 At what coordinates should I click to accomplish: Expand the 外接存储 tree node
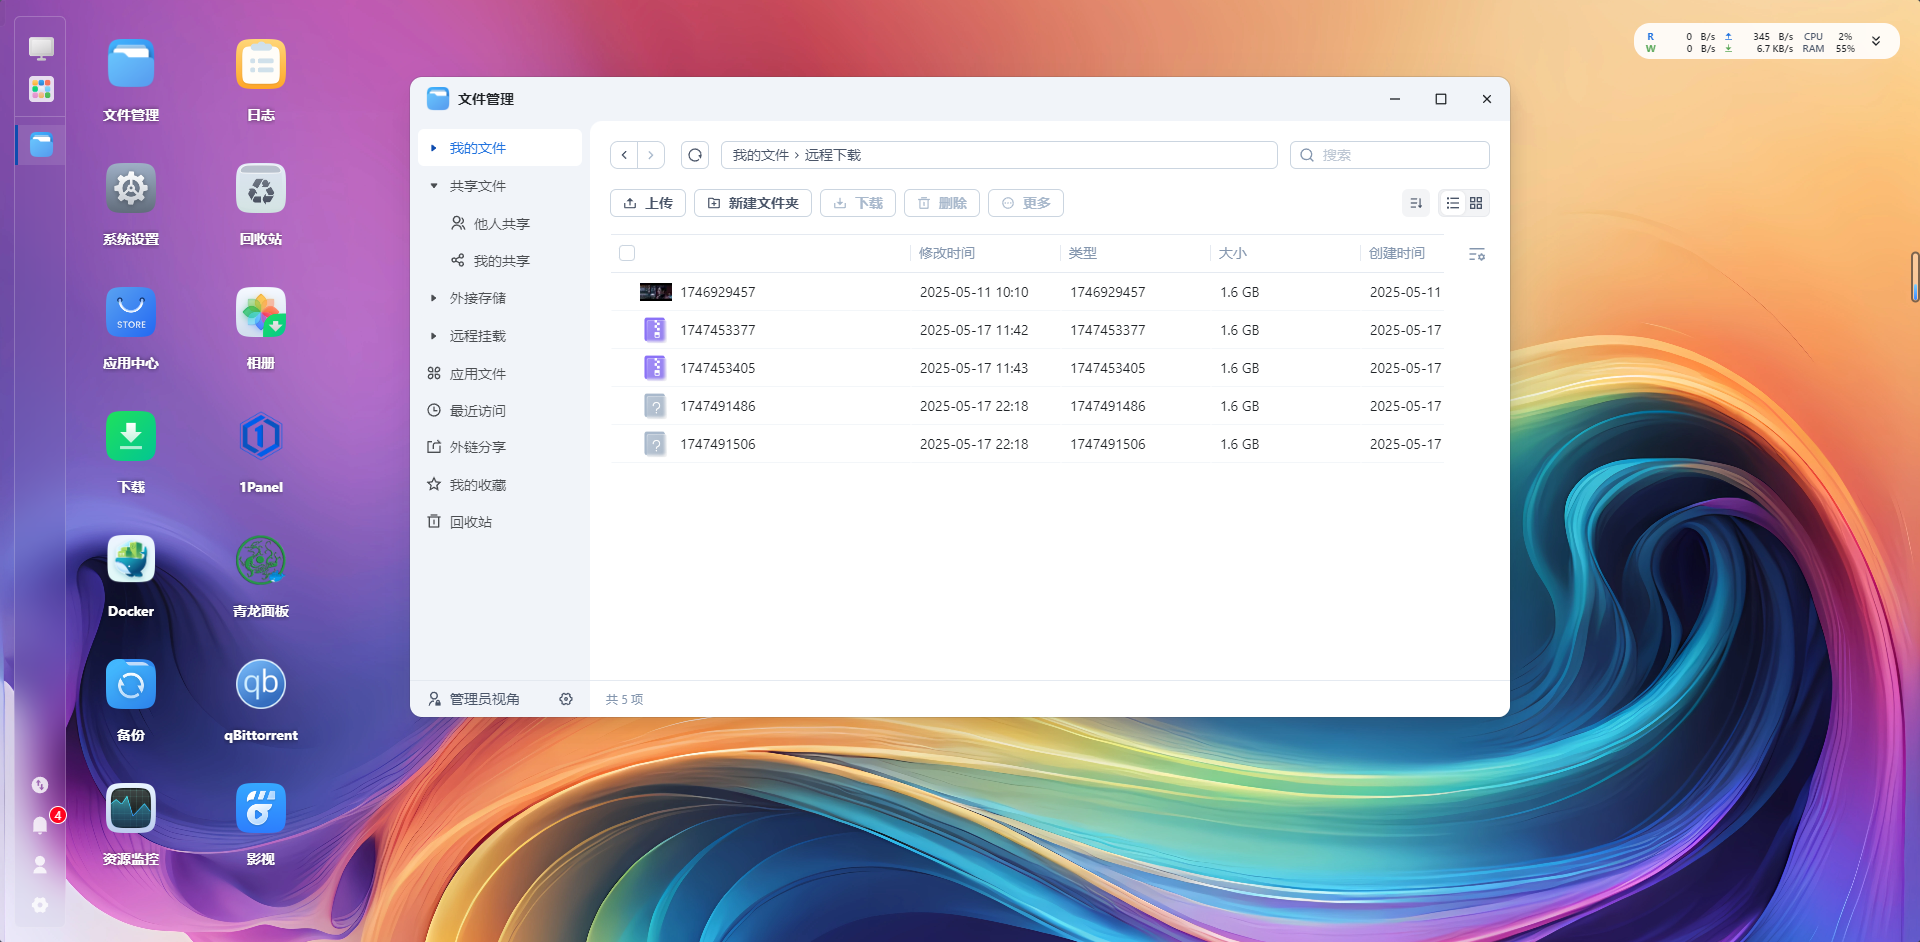click(434, 298)
